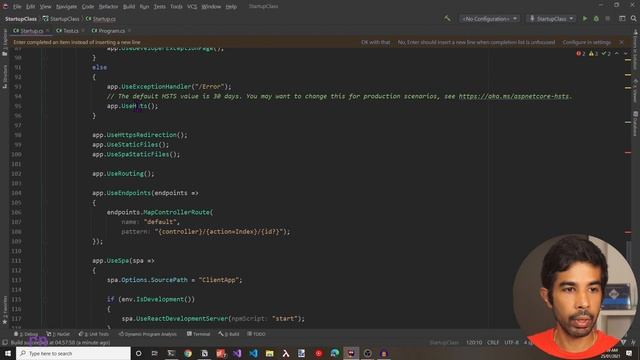Open the Structure side panel
Viewport: 640px width, 360px height.
[x=5, y=76]
